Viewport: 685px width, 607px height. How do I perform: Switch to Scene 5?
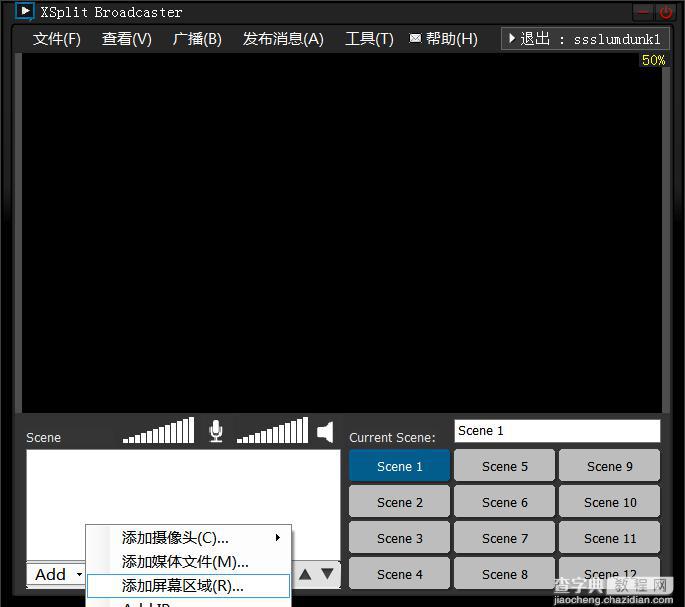tap(505, 466)
